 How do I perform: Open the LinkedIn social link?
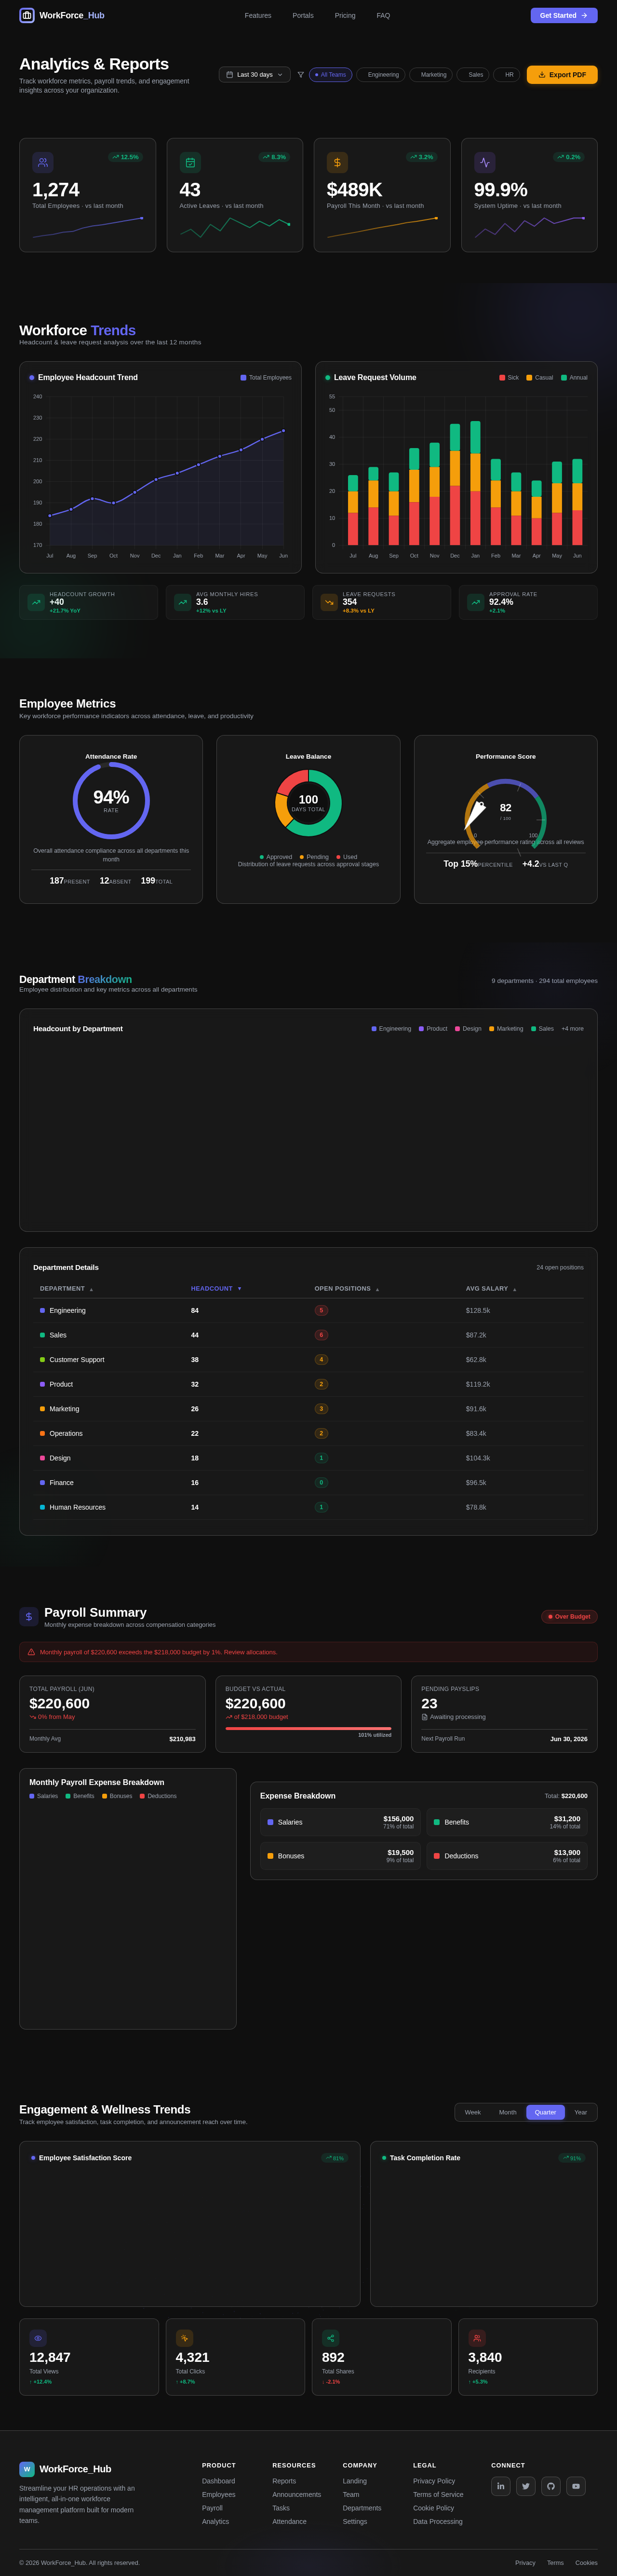point(501,2486)
